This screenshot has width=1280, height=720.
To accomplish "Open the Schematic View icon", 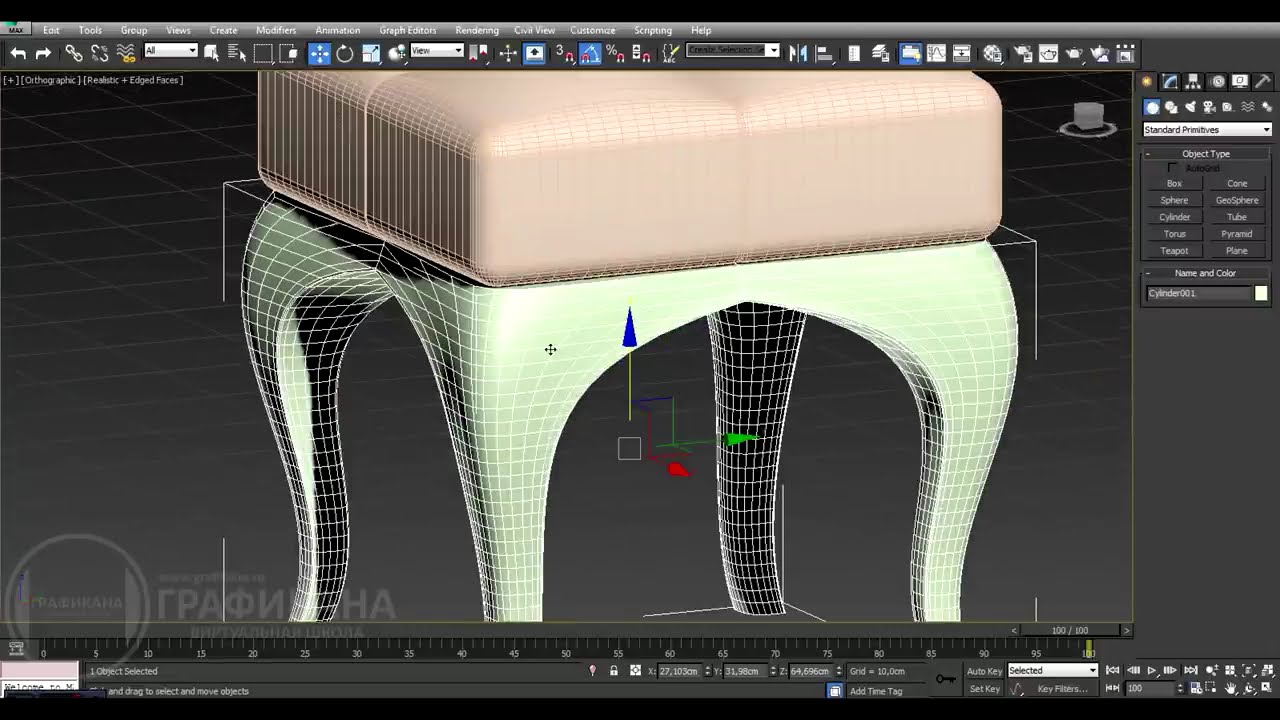I will (x=962, y=53).
